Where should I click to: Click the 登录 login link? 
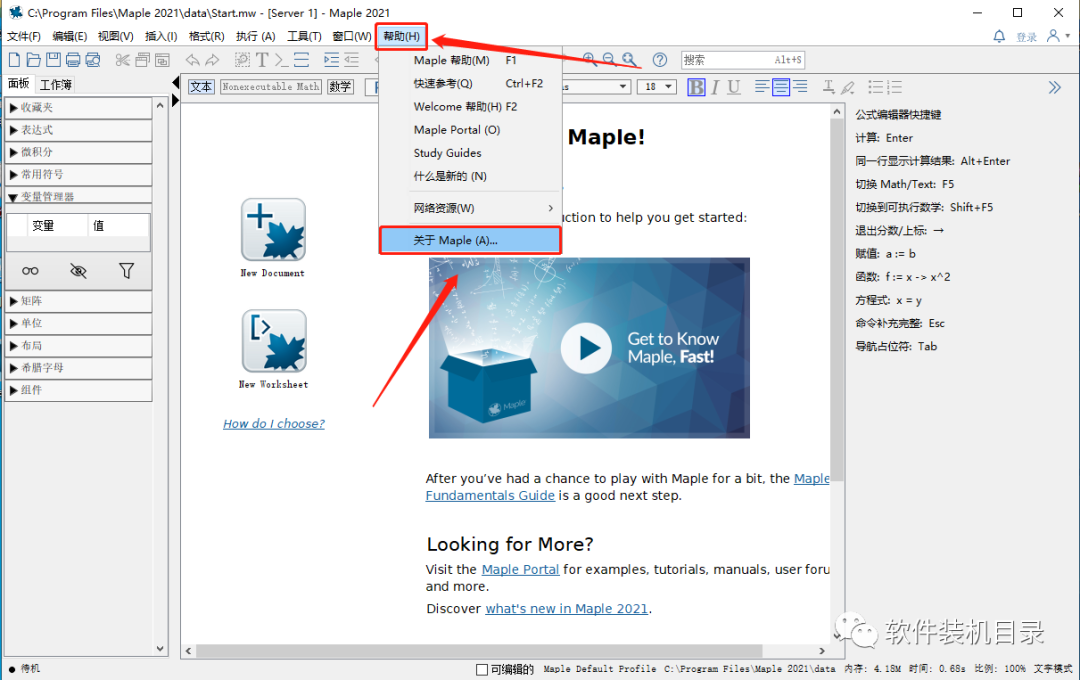click(x=1026, y=37)
